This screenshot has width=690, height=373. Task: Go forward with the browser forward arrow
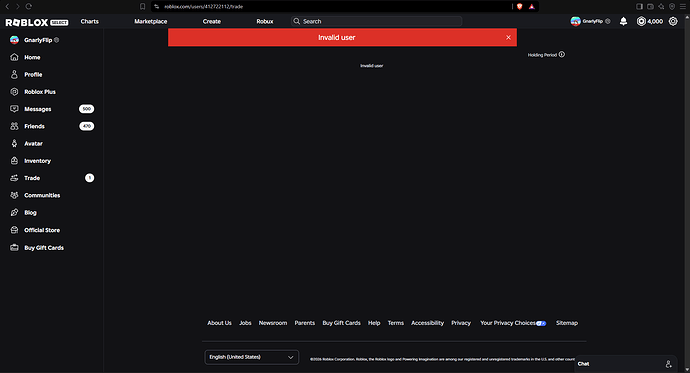18,7
